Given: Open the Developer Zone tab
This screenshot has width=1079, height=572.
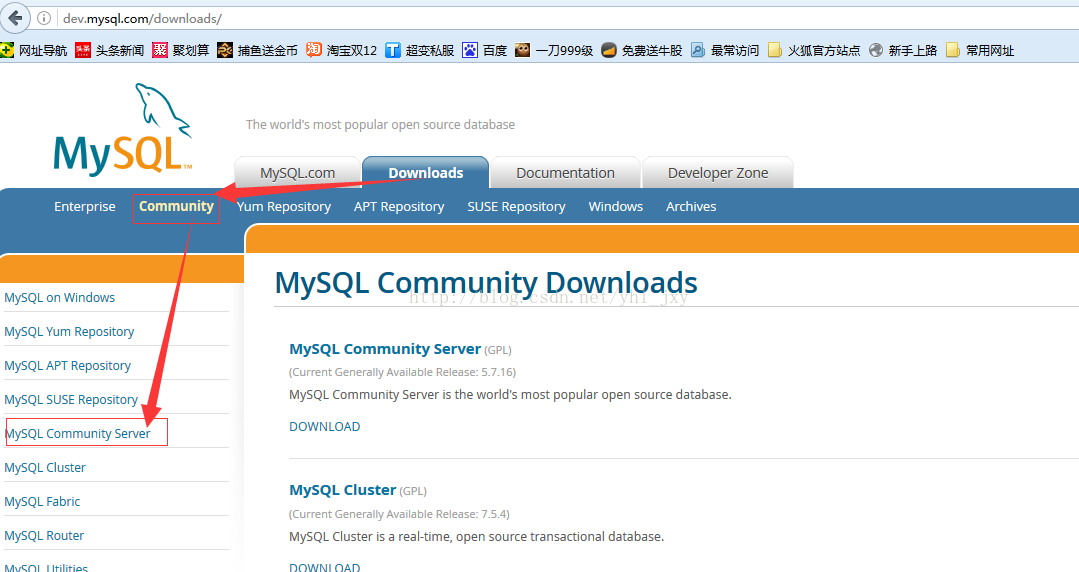Looking at the screenshot, I should click(x=718, y=173).
